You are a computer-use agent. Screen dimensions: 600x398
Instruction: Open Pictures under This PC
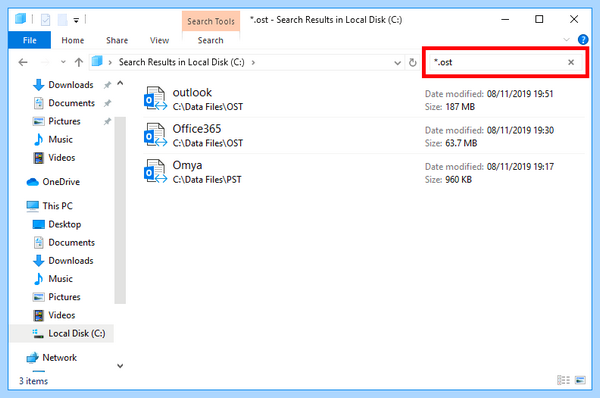click(57, 297)
